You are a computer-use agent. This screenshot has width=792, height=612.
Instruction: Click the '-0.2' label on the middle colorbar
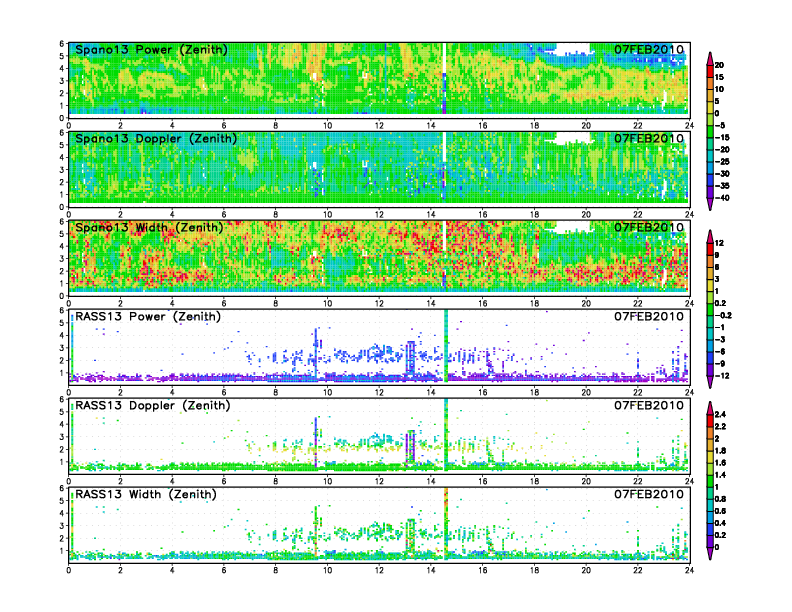[723, 316]
